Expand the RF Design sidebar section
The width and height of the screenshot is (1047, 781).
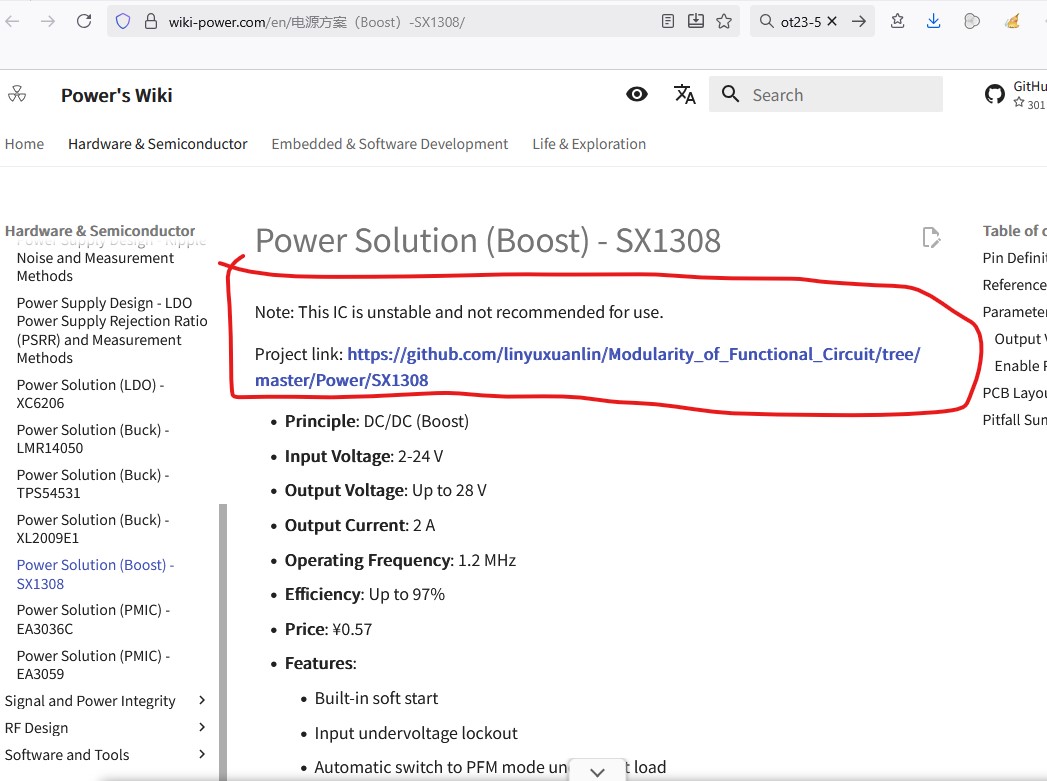pyautogui.click(x=202, y=728)
